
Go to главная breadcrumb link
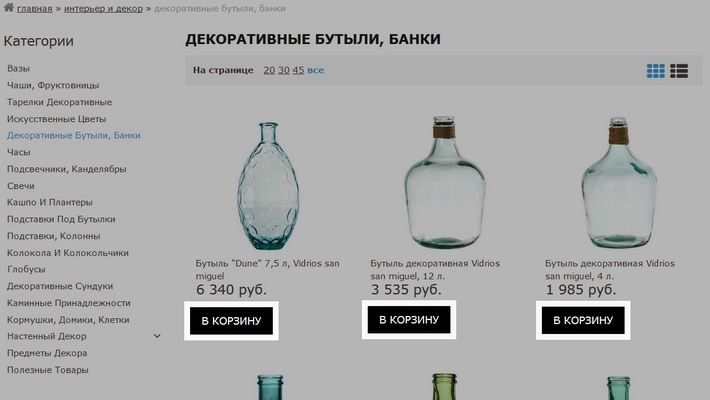[x=34, y=9]
